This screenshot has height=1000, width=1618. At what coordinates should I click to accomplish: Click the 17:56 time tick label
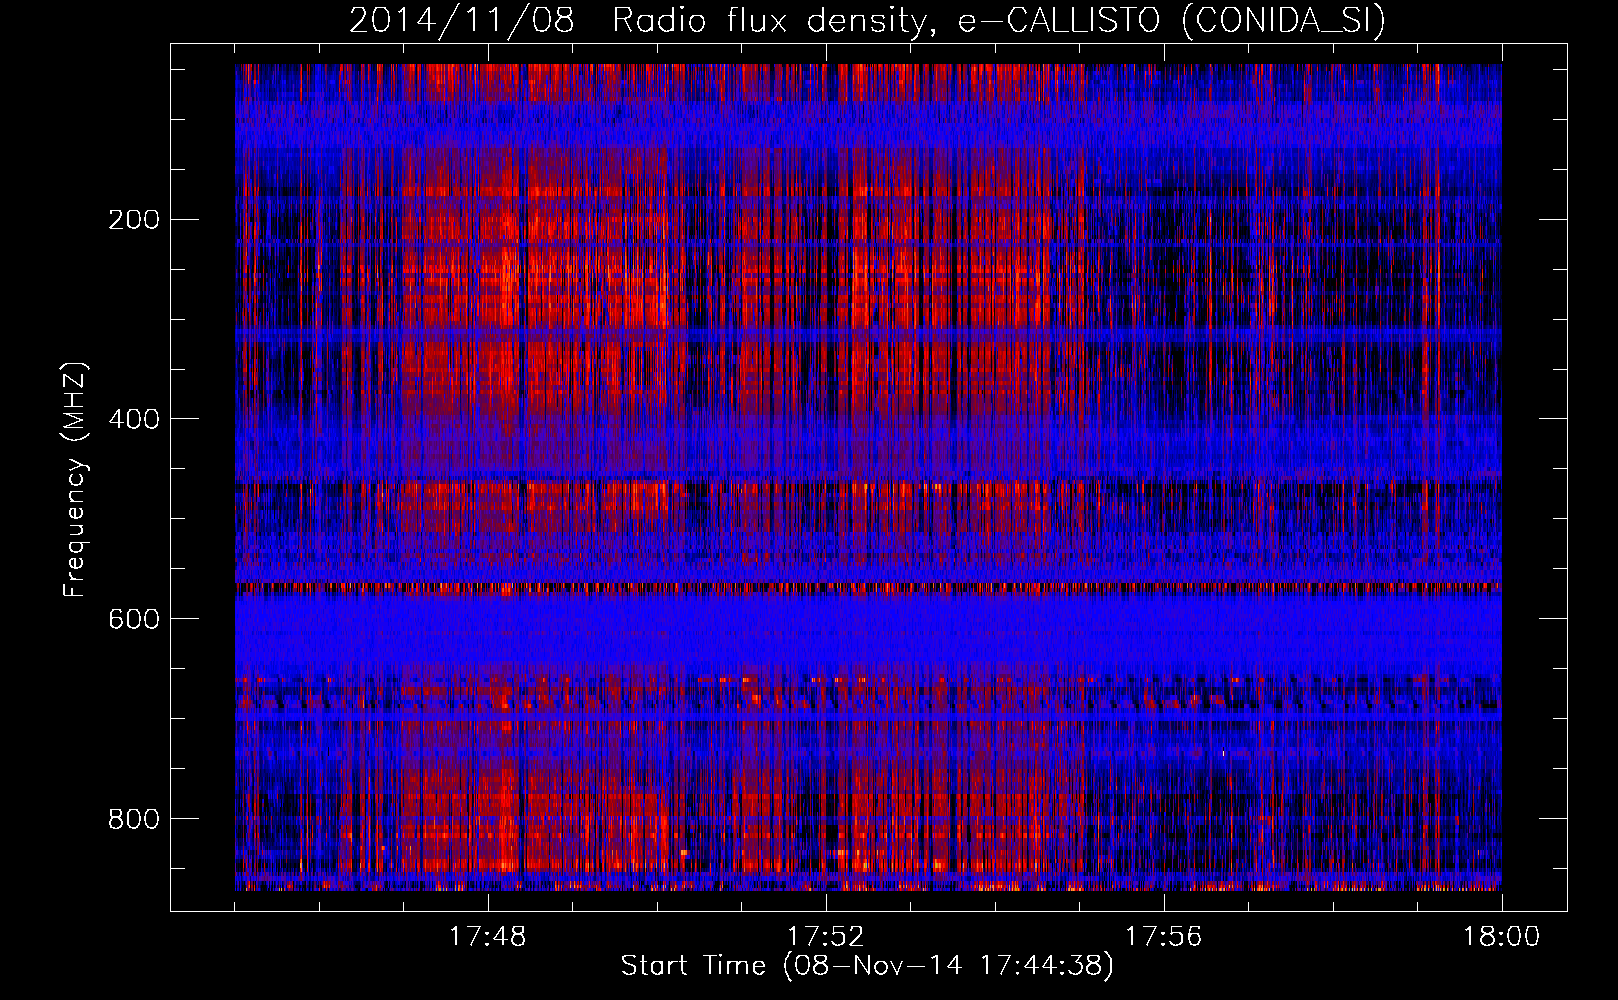(1164, 937)
